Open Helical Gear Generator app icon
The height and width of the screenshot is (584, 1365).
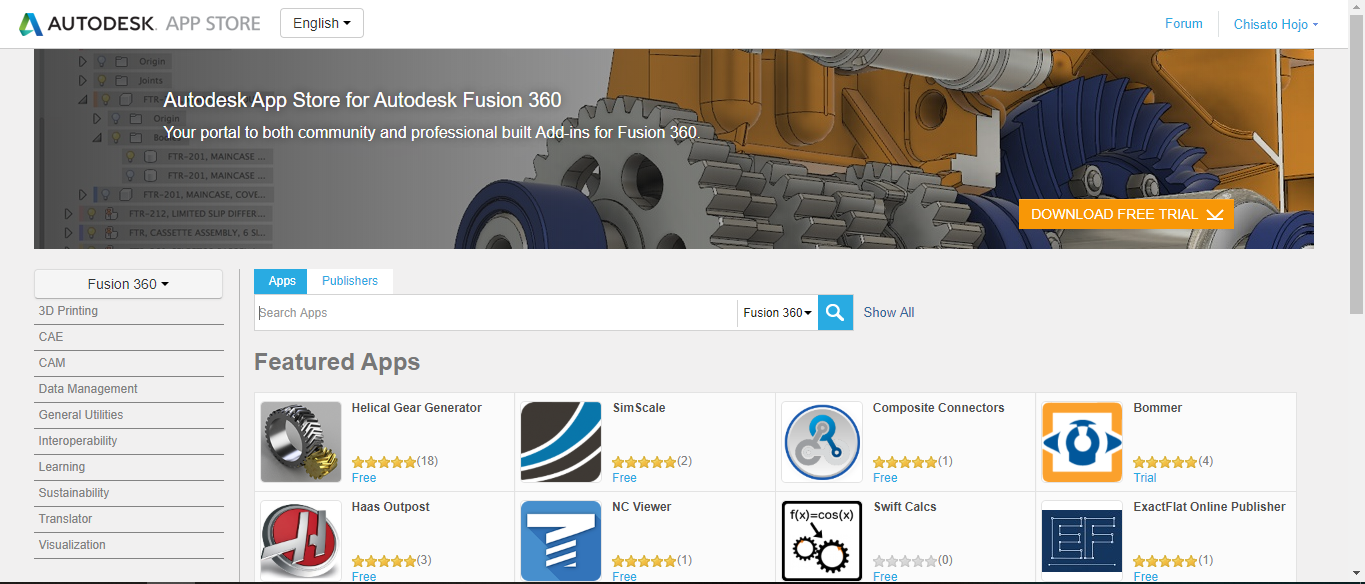coord(301,442)
